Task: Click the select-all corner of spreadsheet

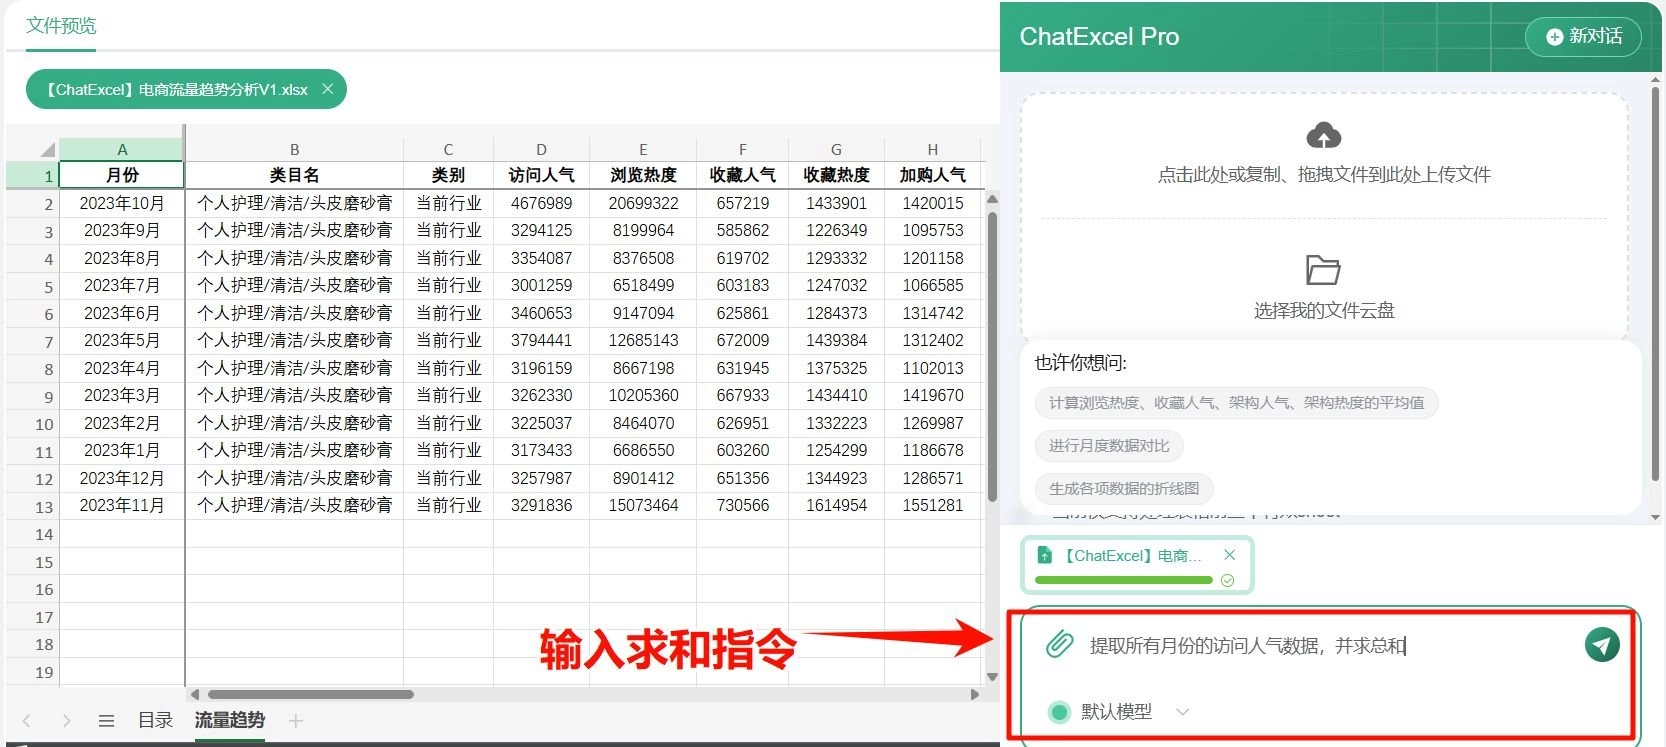Action: pyautogui.click(x=46, y=150)
